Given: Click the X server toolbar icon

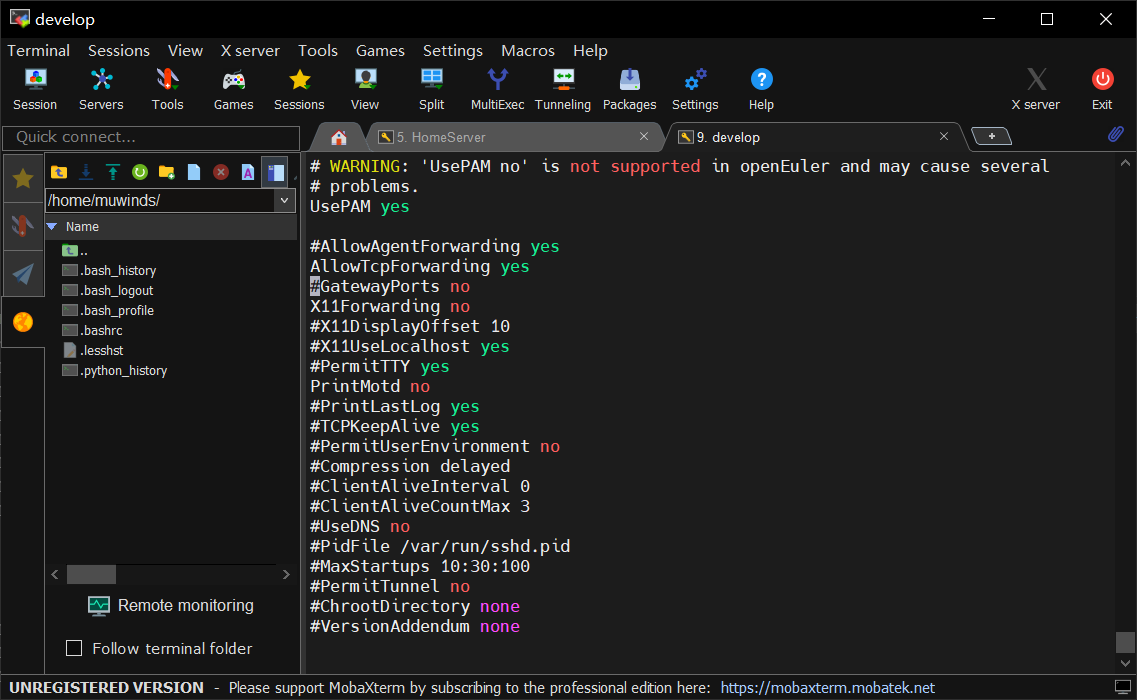Looking at the screenshot, I should [1036, 88].
